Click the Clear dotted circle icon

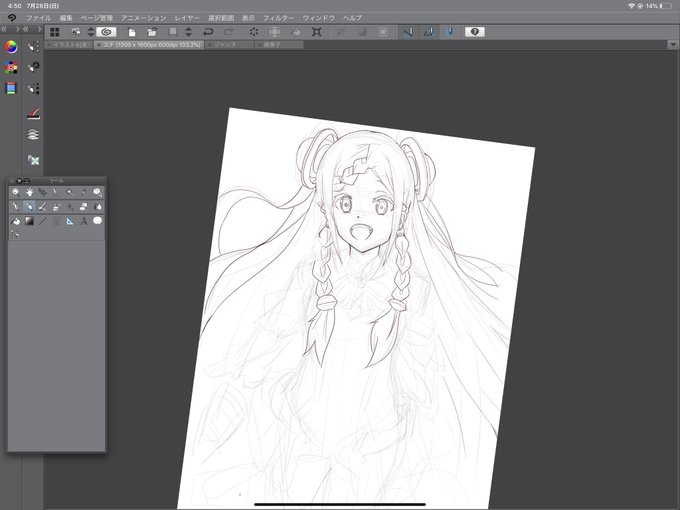point(254,32)
